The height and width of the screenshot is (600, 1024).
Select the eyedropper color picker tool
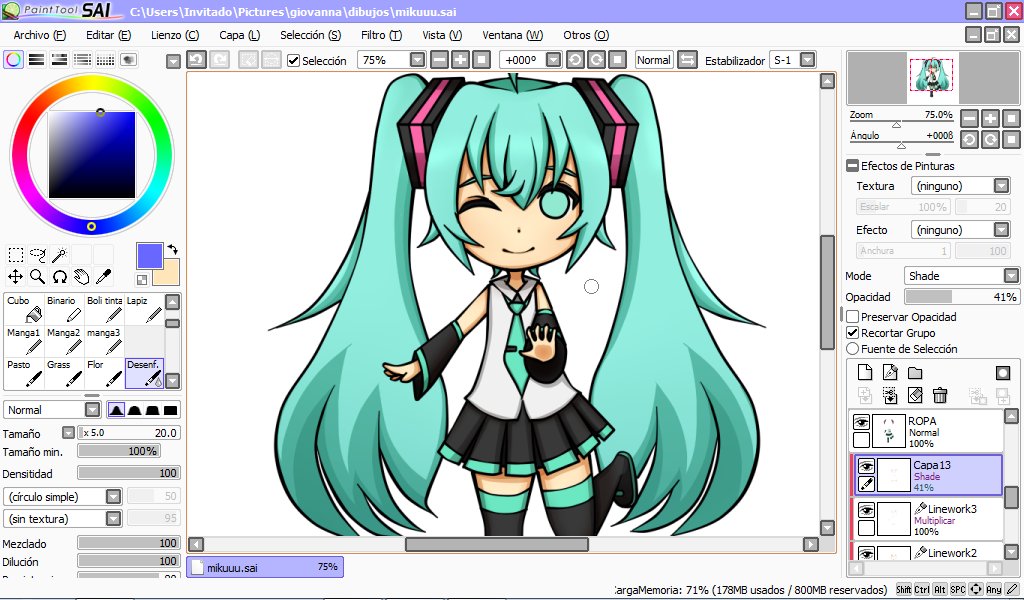tap(103, 277)
